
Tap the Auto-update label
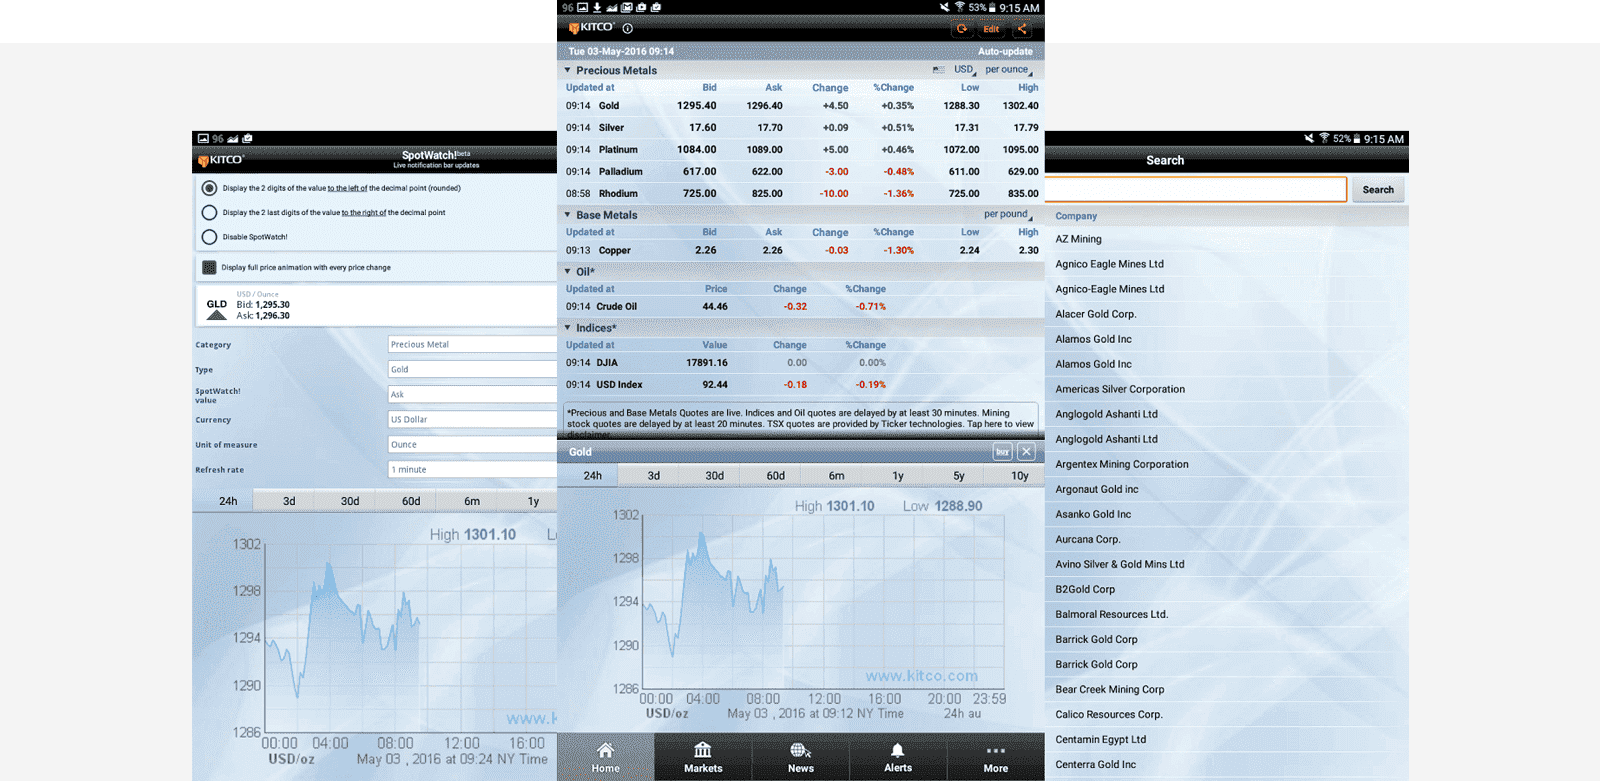[x=1005, y=51]
